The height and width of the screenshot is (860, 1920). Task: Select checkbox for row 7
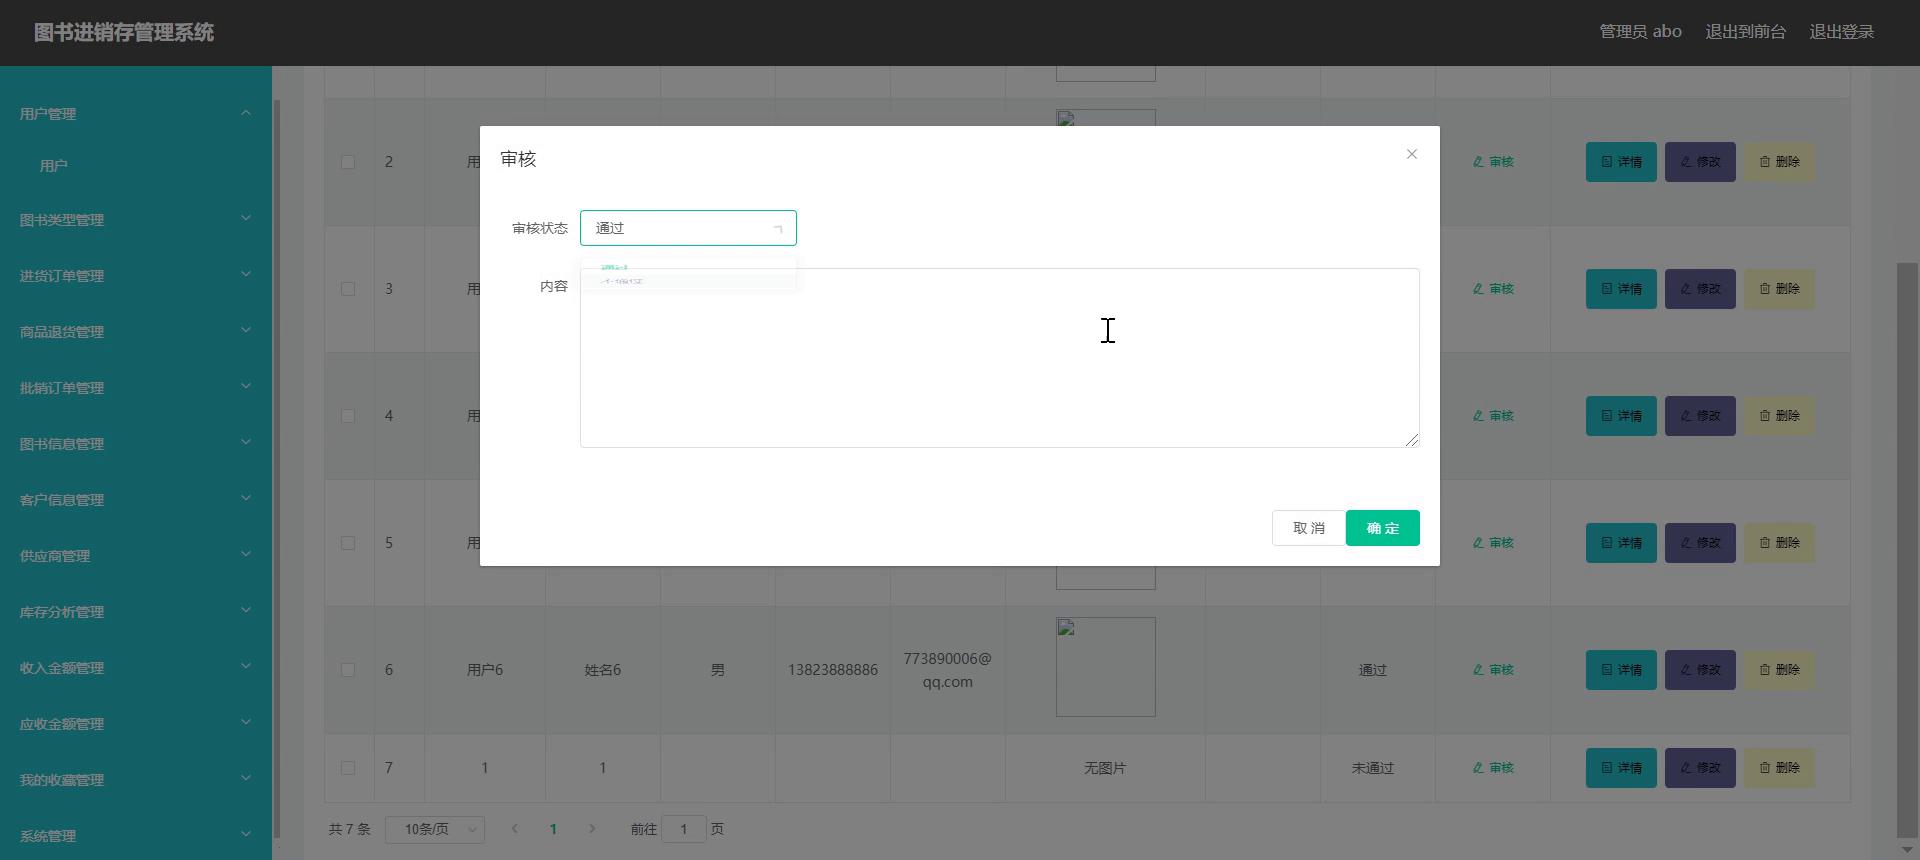348,768
